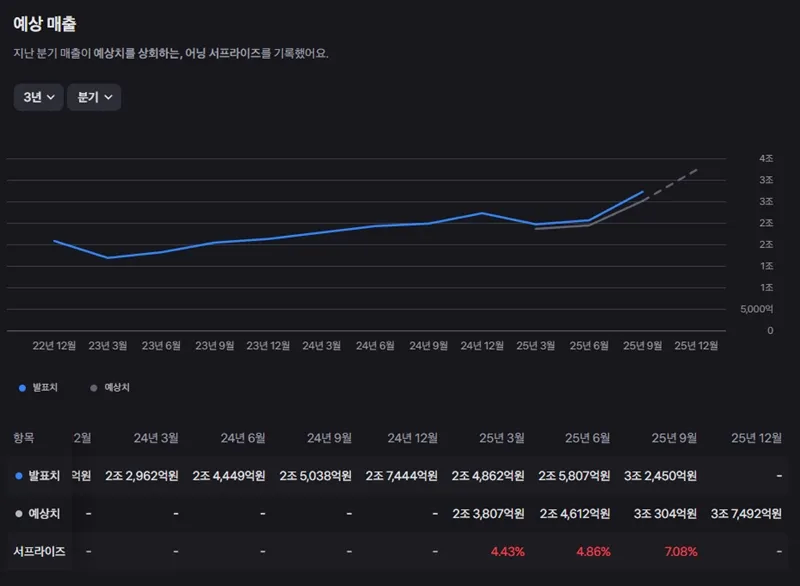Toggle the 예상치 series in chart legend

pos(111,387)
